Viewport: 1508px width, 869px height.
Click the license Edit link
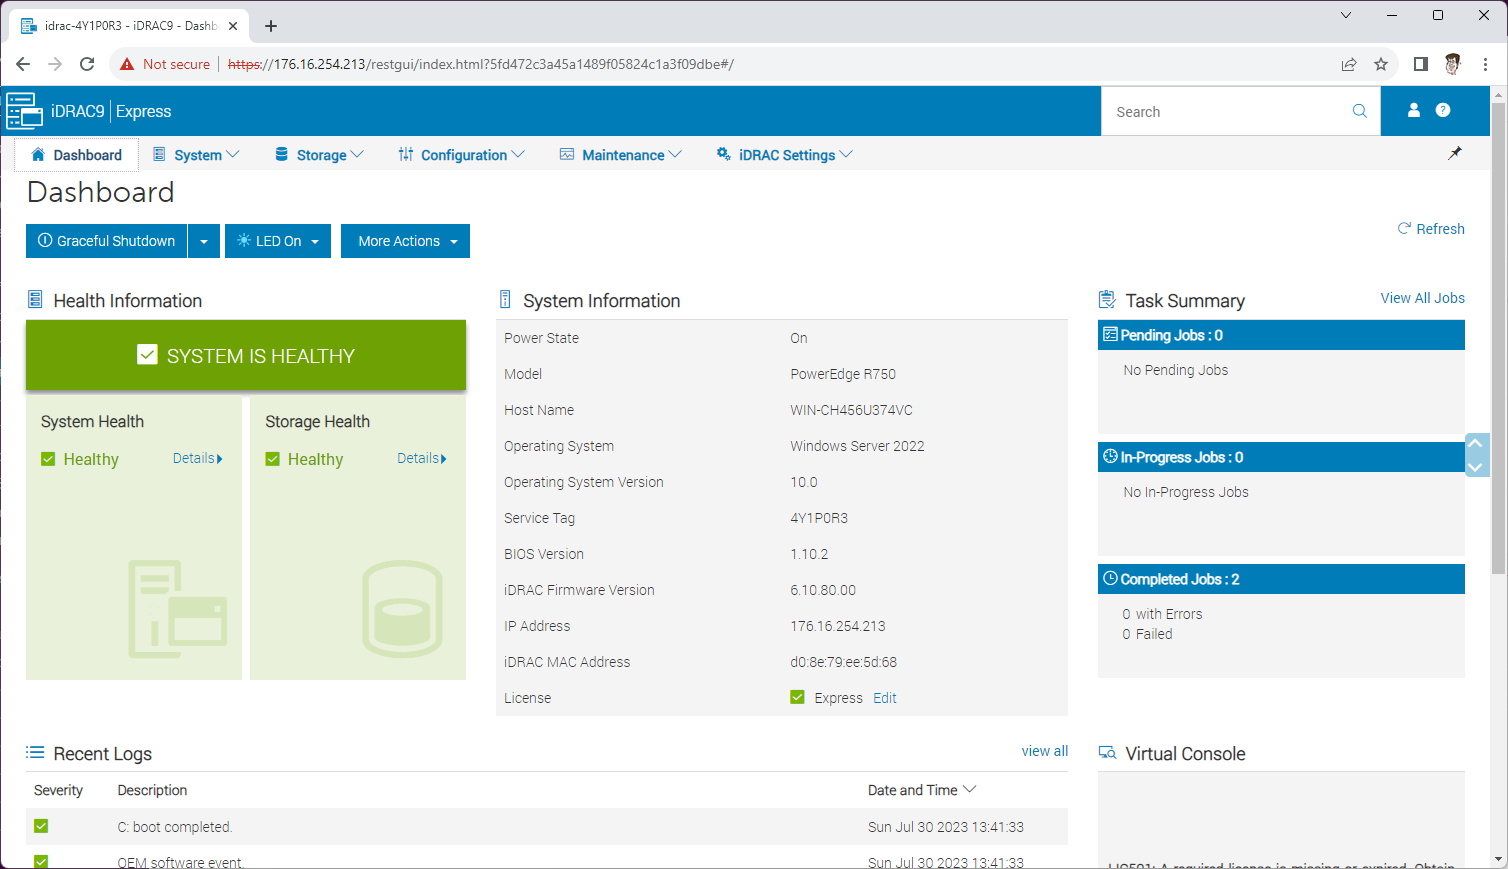[x=885, y=698]
